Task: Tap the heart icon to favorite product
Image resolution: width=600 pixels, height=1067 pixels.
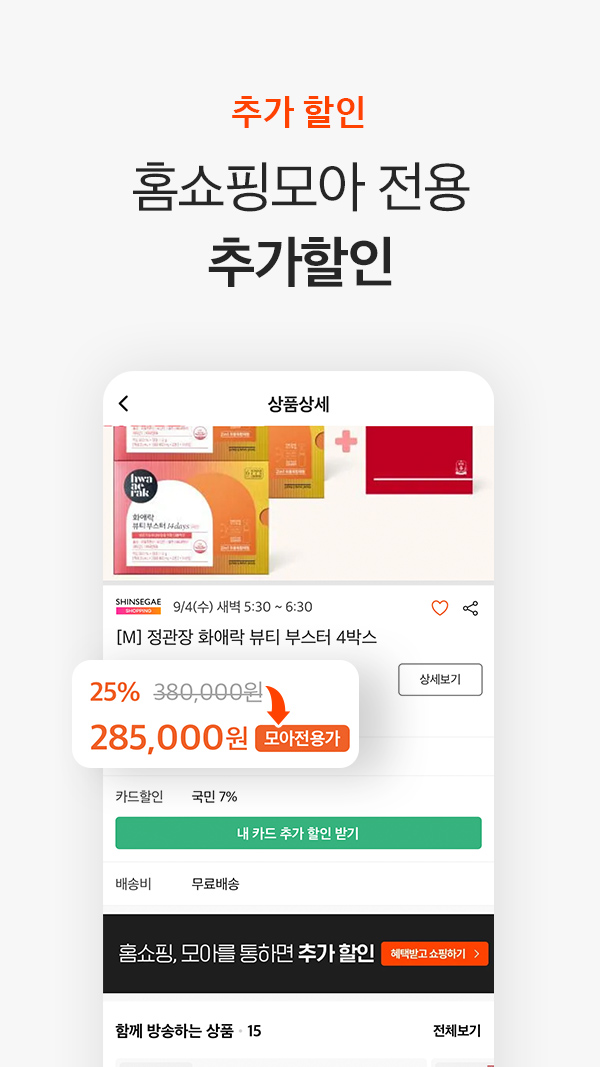Action: coord(440,608)
